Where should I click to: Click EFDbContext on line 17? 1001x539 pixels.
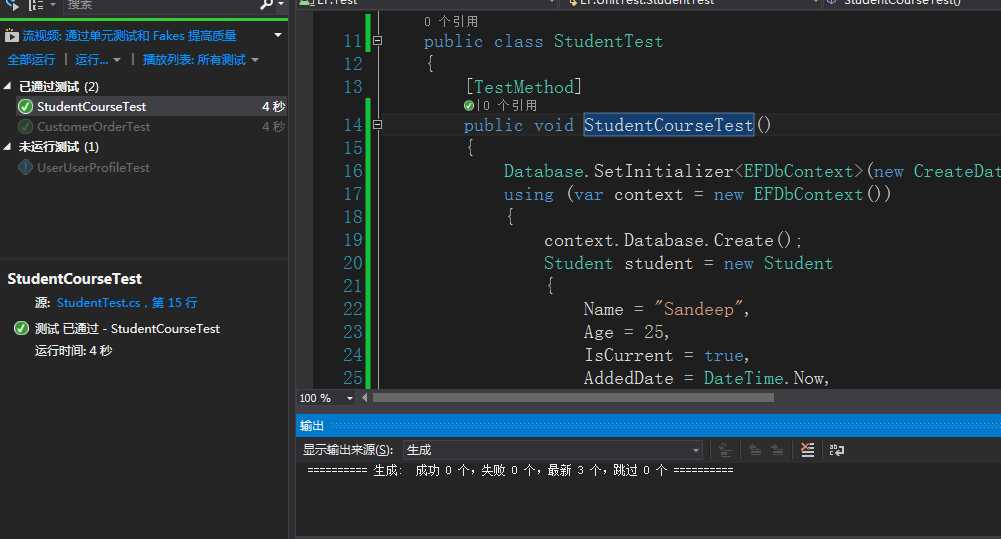point(808,194)
